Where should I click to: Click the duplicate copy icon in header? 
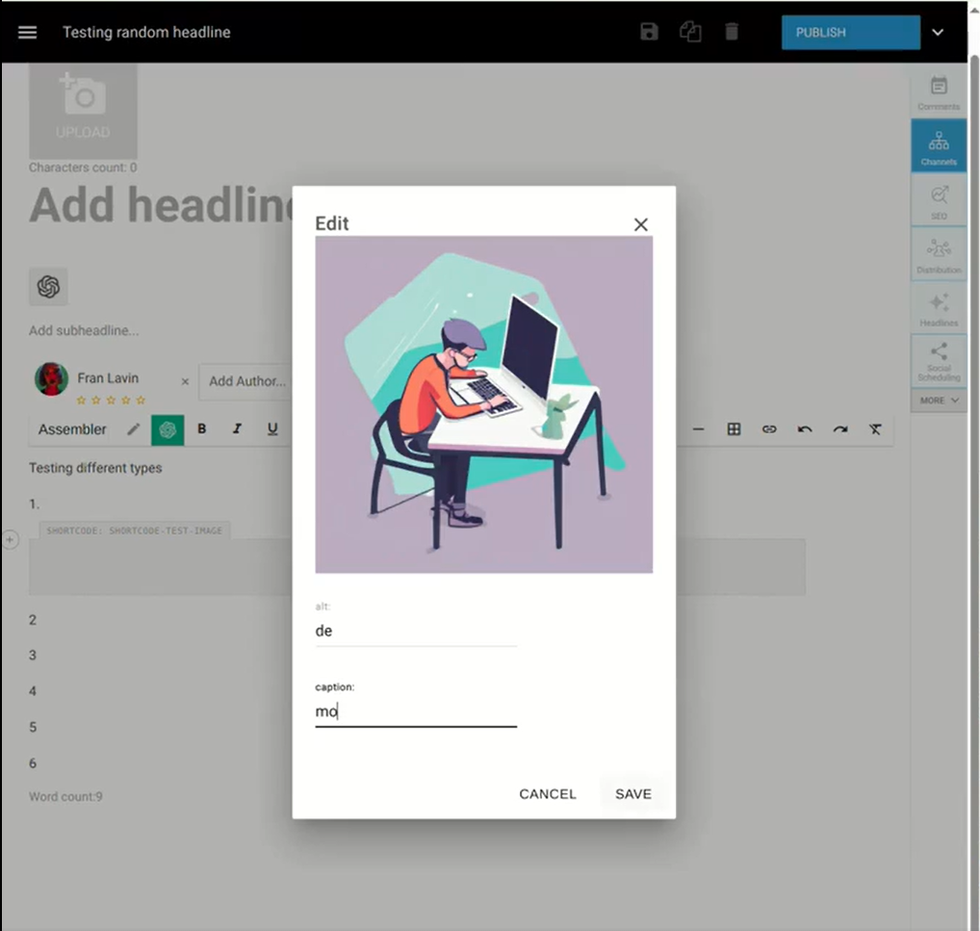pyautogui.click(x=690, y=32)
